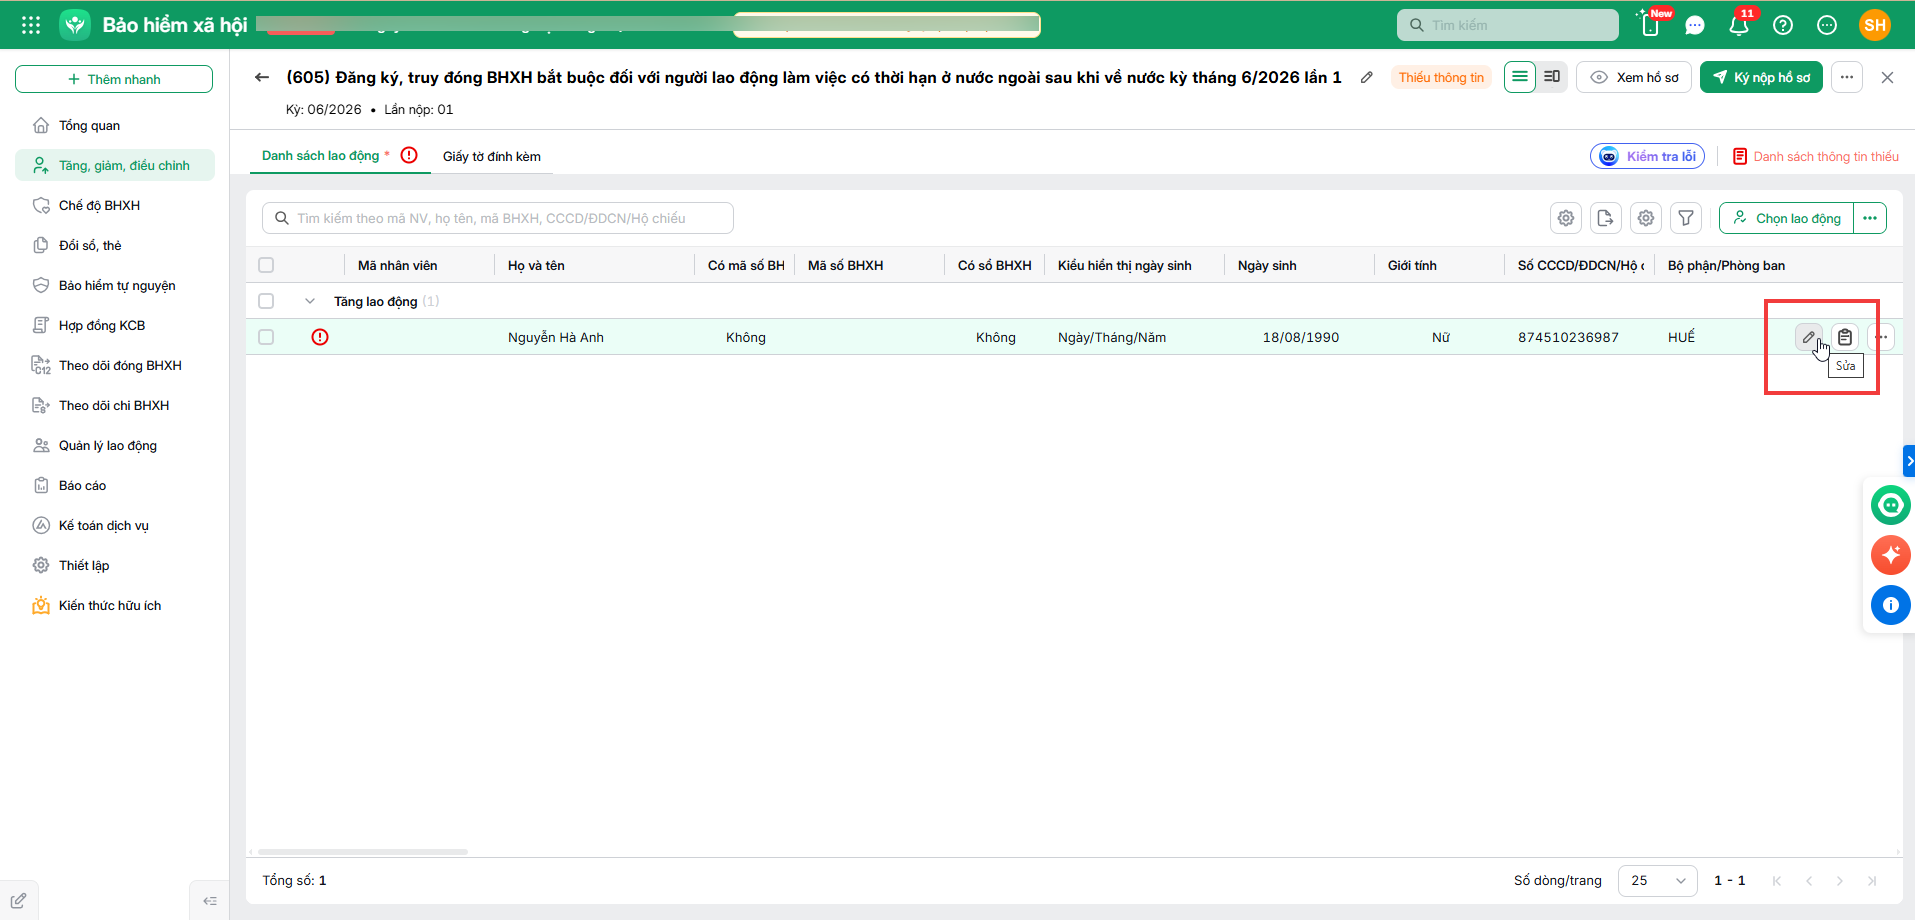Open the rows-per-page dropdown showing 25
The image size is (1915, 920).
[x=1657, y=880]
